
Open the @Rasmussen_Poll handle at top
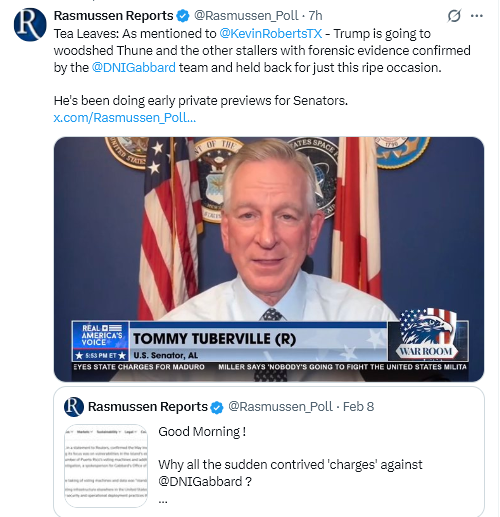246,16
